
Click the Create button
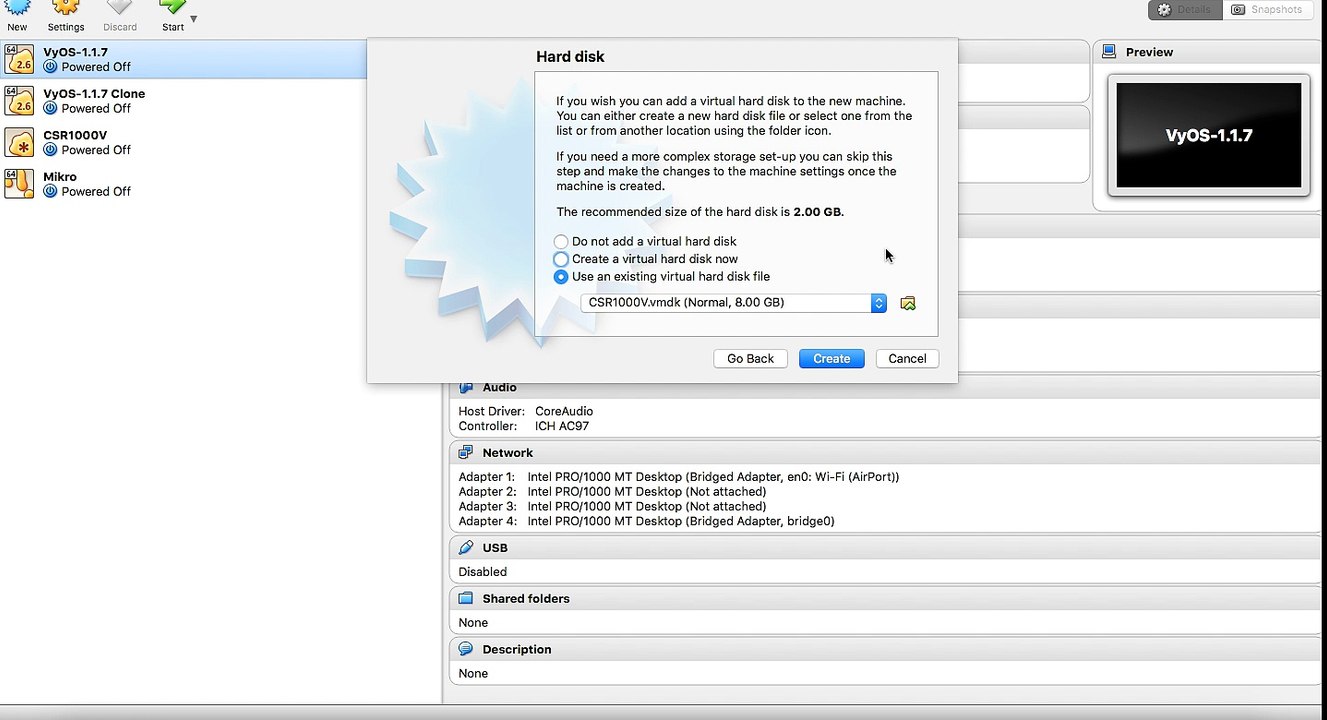pyautogui.click(x=831, y=359)
